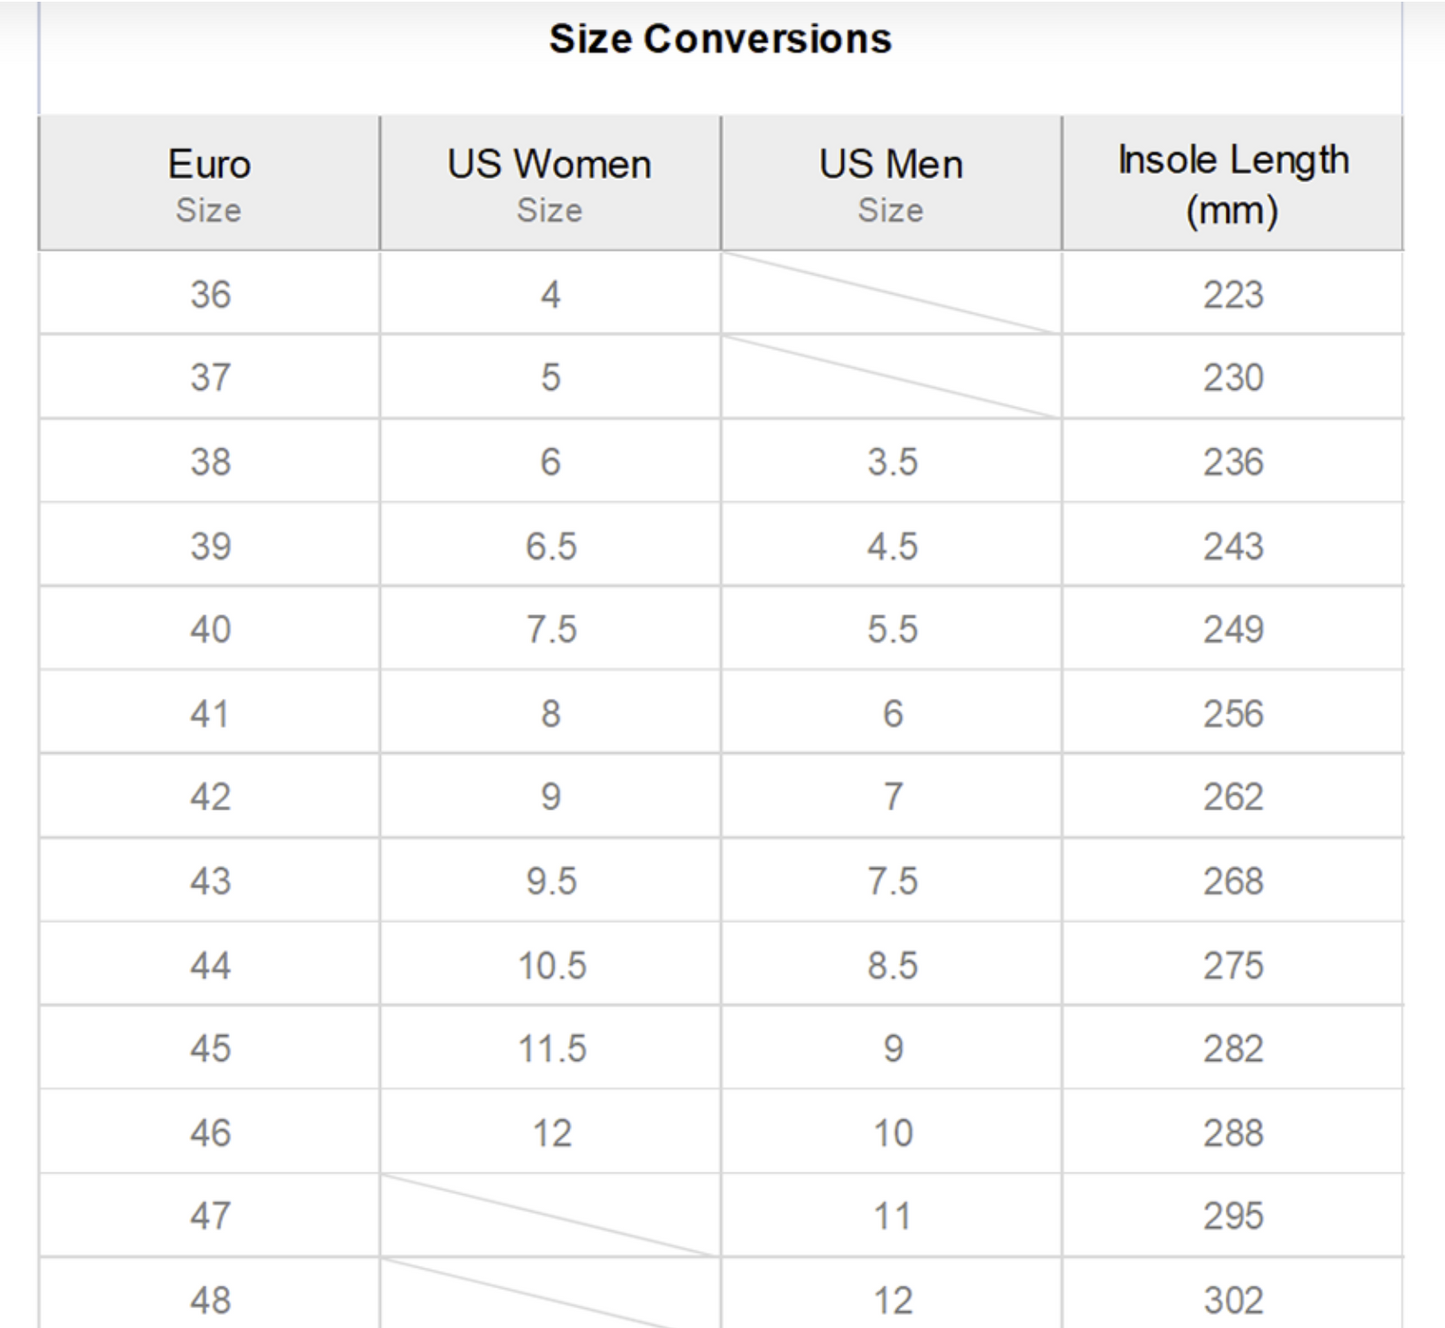Select US Women size 6.5 cell
The height and width of the screenshot is (1328, 1445).
coord(551,546)
